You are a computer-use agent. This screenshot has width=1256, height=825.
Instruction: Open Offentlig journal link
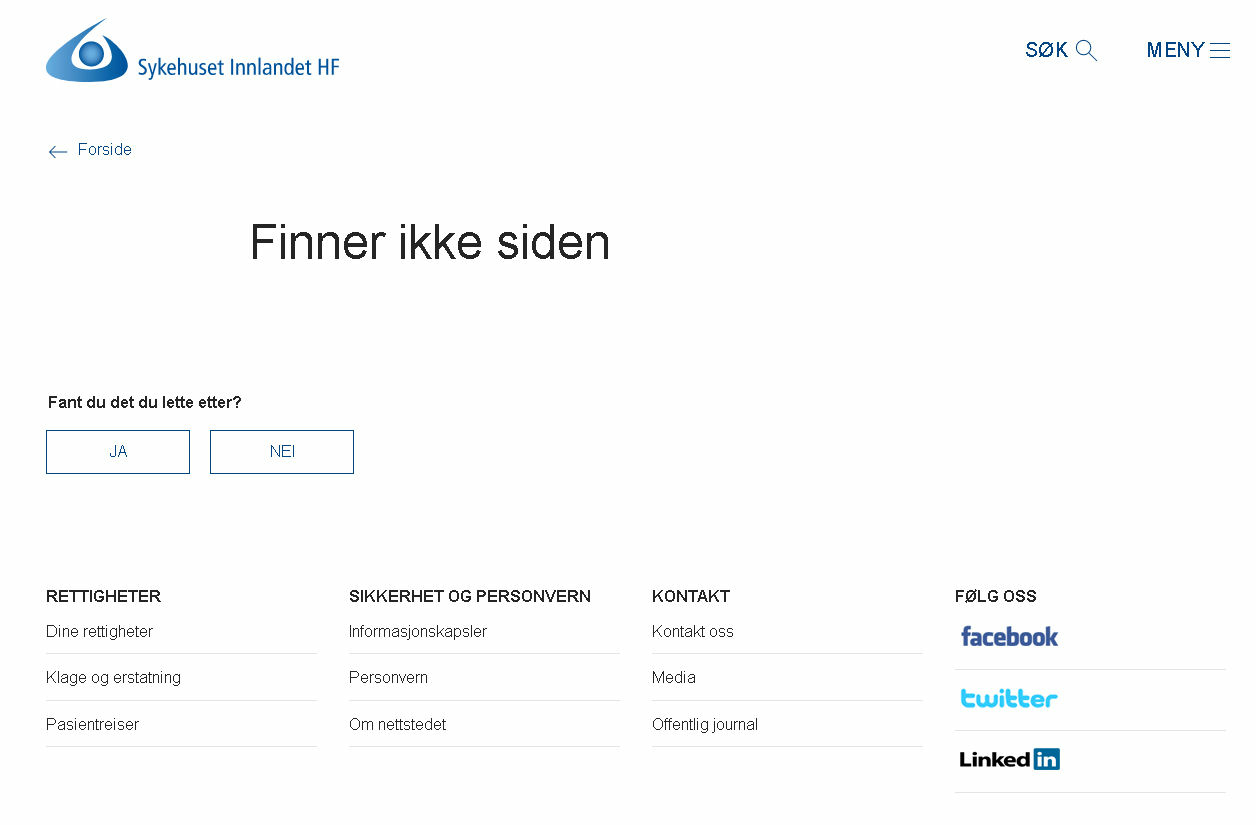coord(704,725)
